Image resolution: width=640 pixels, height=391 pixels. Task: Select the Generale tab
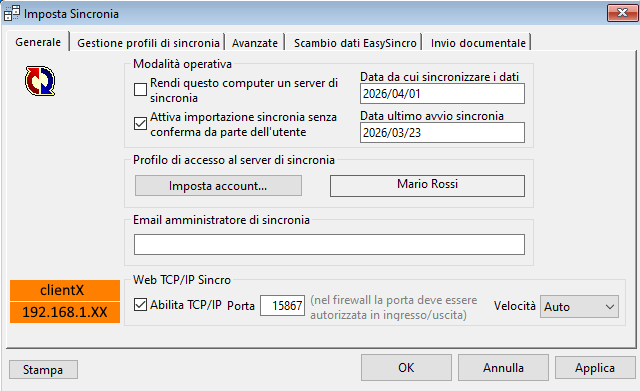point(38,42)
